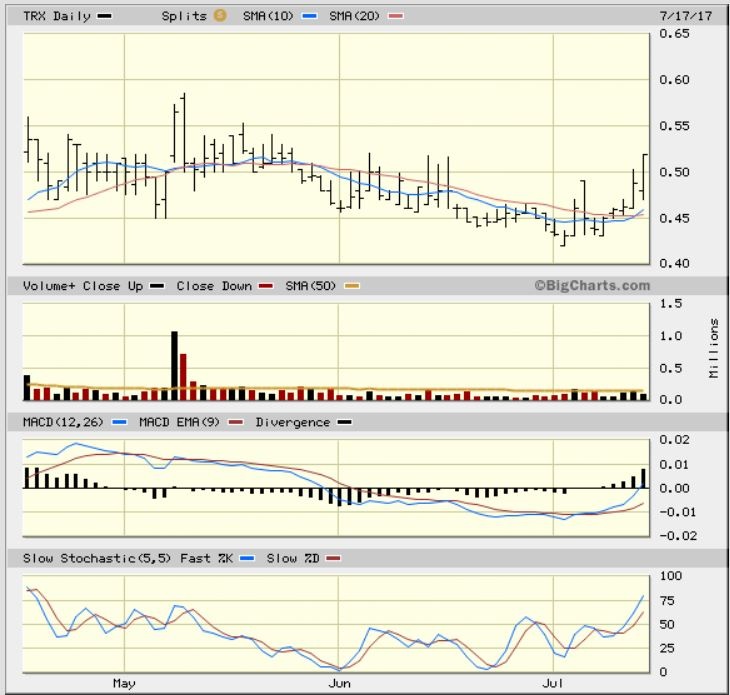The width and height of the screenshot is (730, 695).
Task: Click the Millions volume axis label
Action: pos(714,348)
